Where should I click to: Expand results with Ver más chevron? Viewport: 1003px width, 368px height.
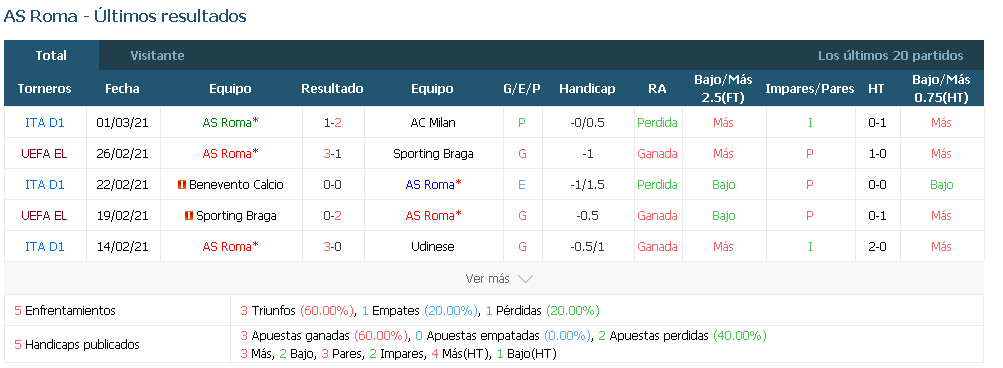(x=525, y=279)
